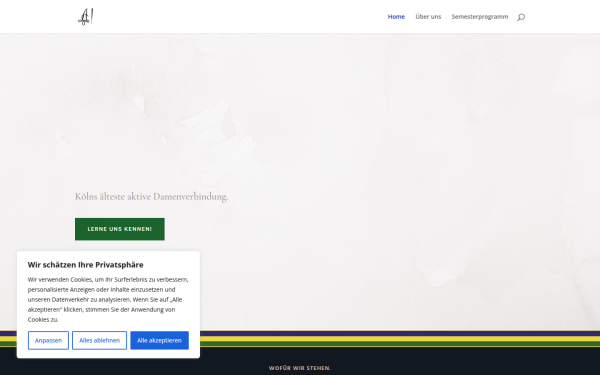Click the Wofür wir stehen heading
The height and width of the screenshot is (375, 600).
coord(300,368)
